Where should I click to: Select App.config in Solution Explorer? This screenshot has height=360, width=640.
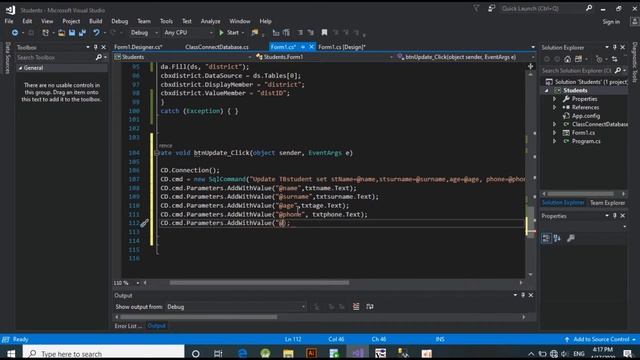(585, 116)
